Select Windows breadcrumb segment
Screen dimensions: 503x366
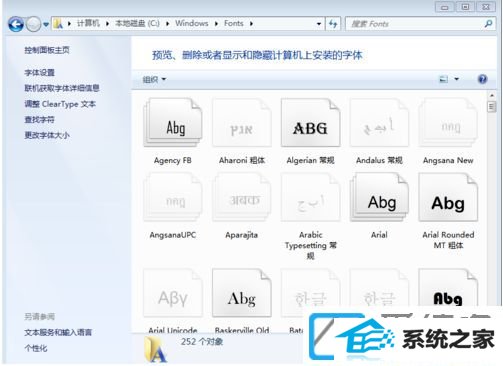(x=192, y=23)
